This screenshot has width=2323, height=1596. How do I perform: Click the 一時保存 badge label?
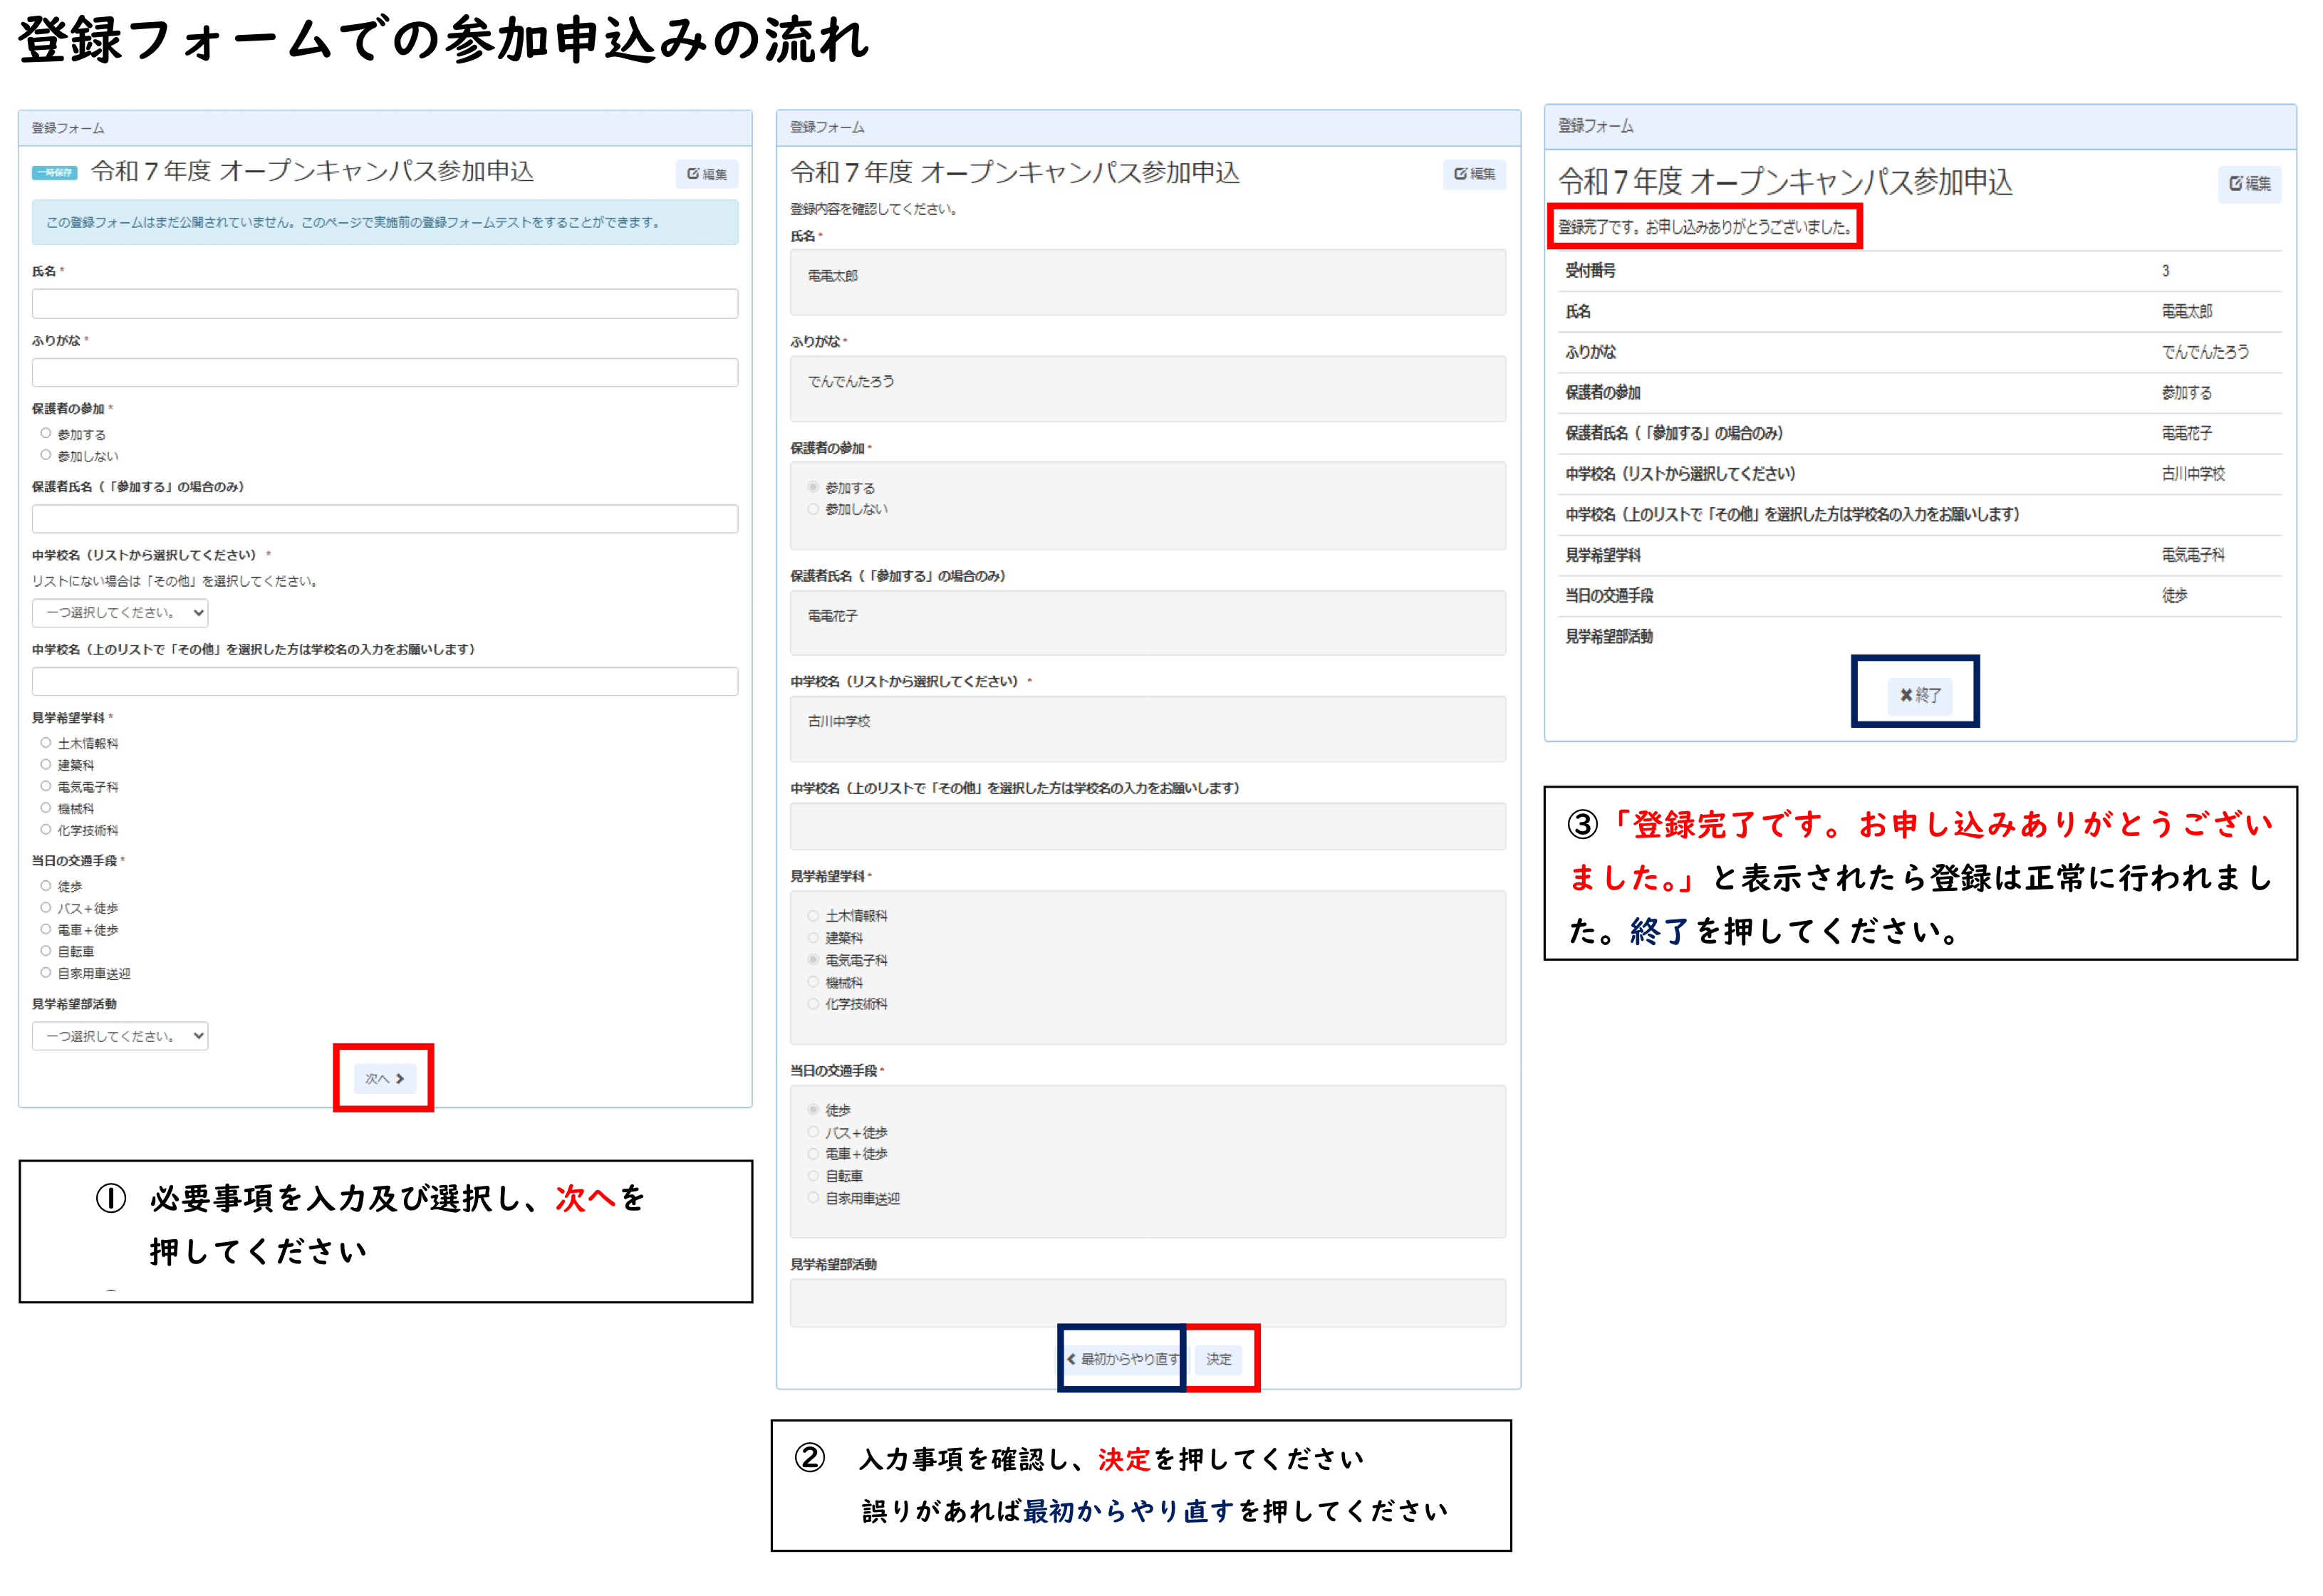pyautogui.click(x=54, y=173)
